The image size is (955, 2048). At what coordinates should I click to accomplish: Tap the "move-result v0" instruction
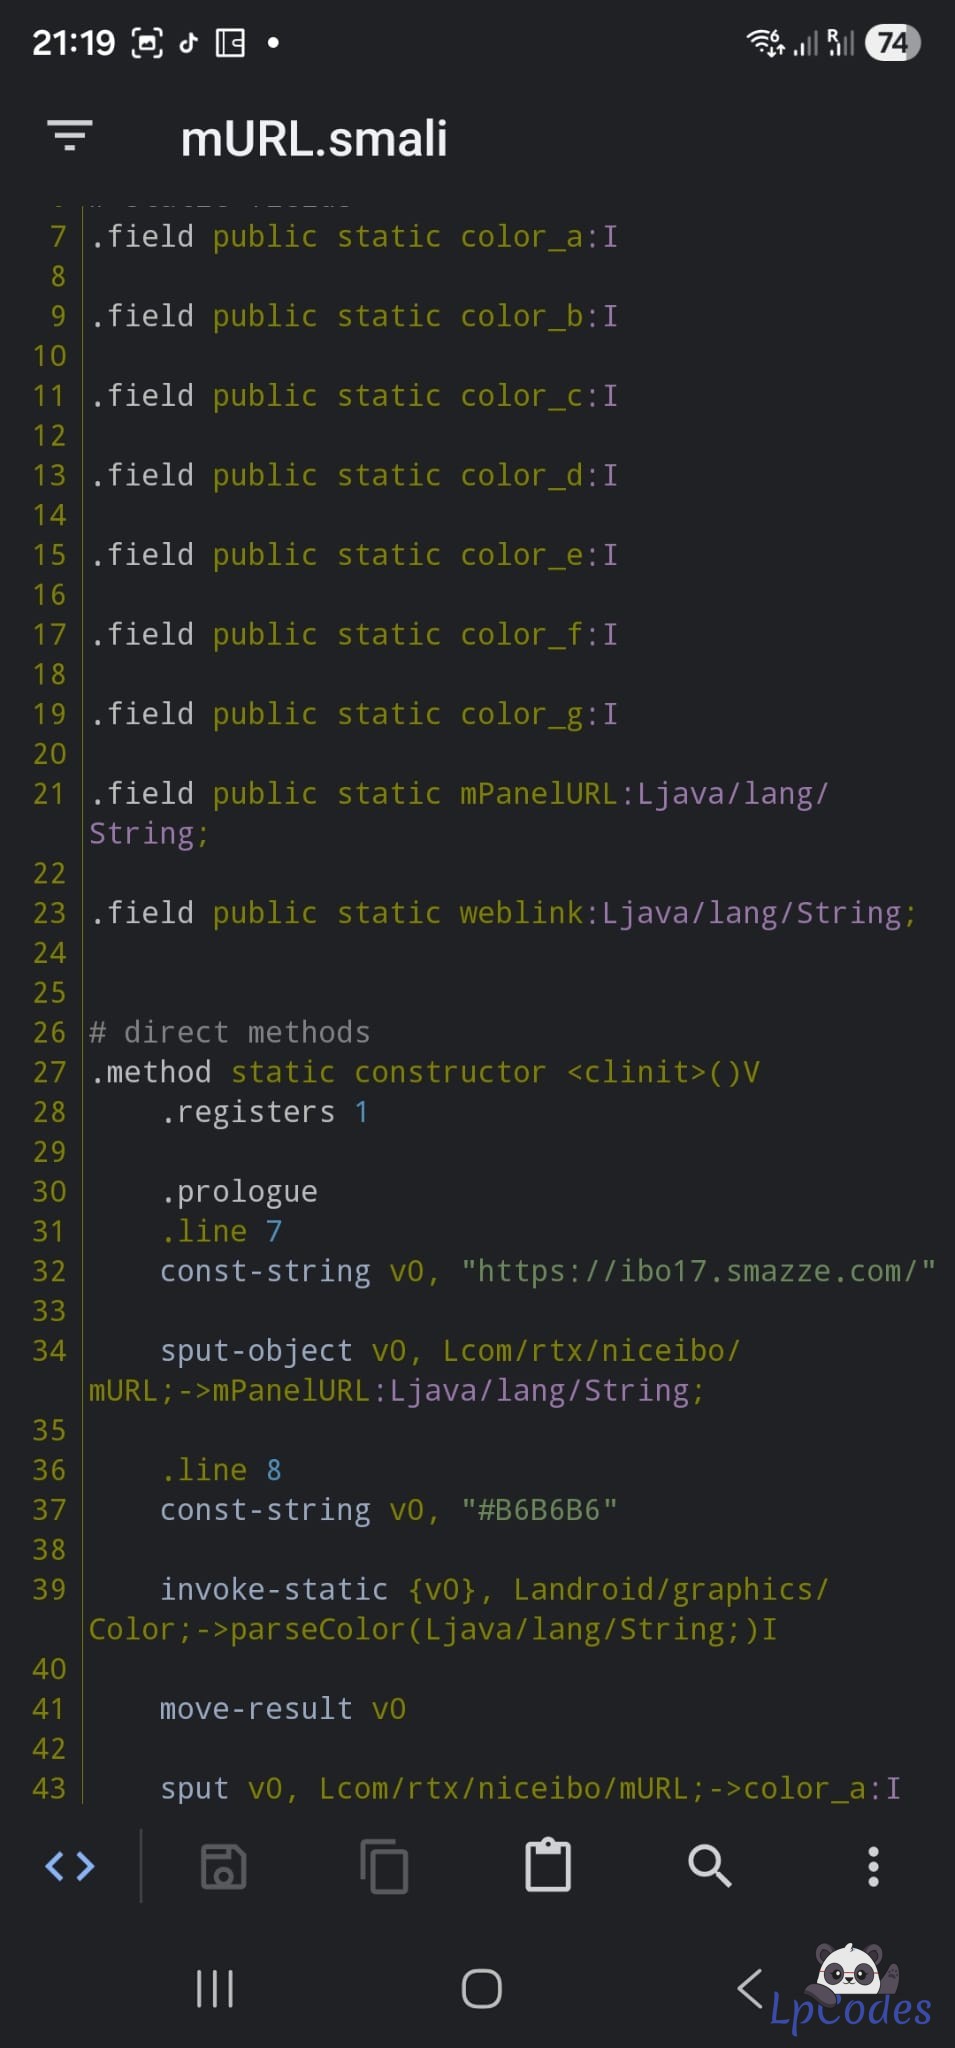(283, 1709)
